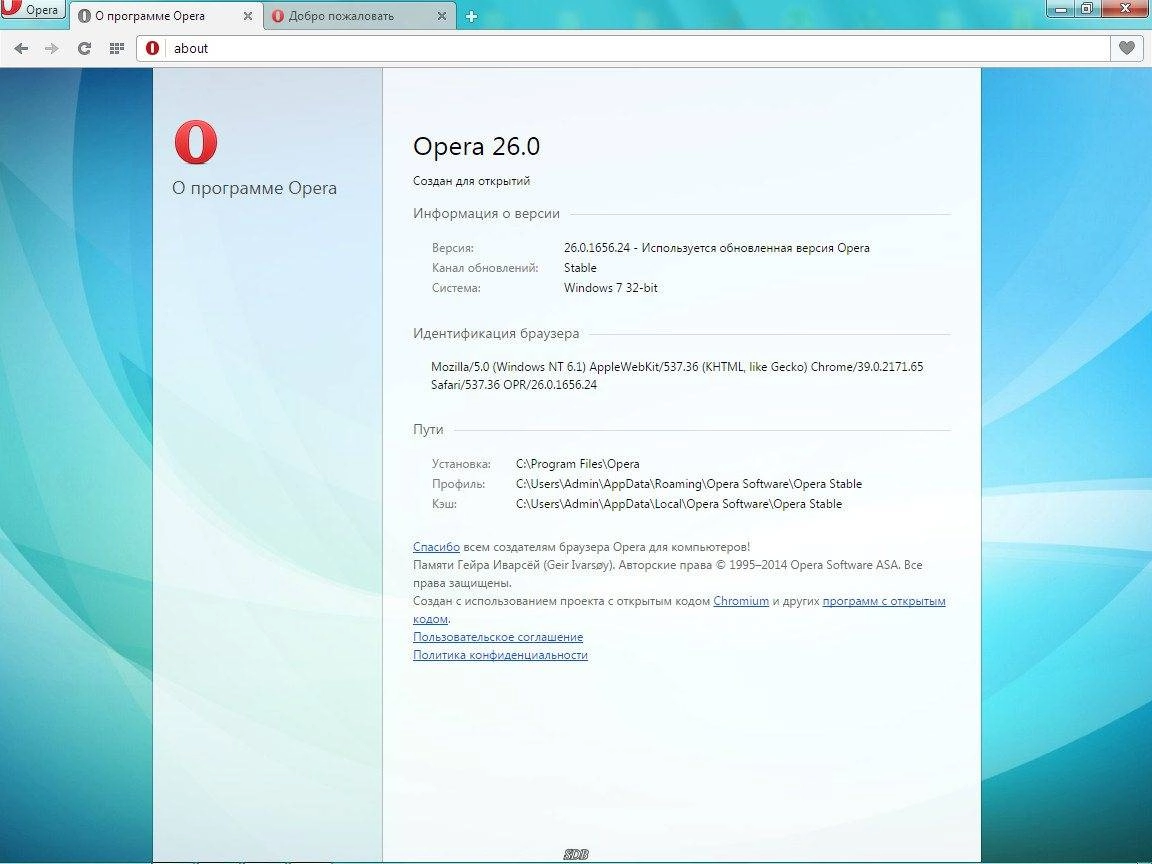Restore down the Opera window
Screen dimensions: 1152x864
(1087, 9)
